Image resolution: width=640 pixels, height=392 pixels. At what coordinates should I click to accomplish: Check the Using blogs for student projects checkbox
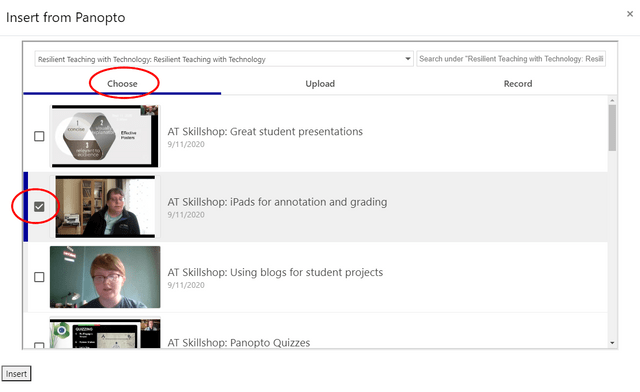coord(39,277)
